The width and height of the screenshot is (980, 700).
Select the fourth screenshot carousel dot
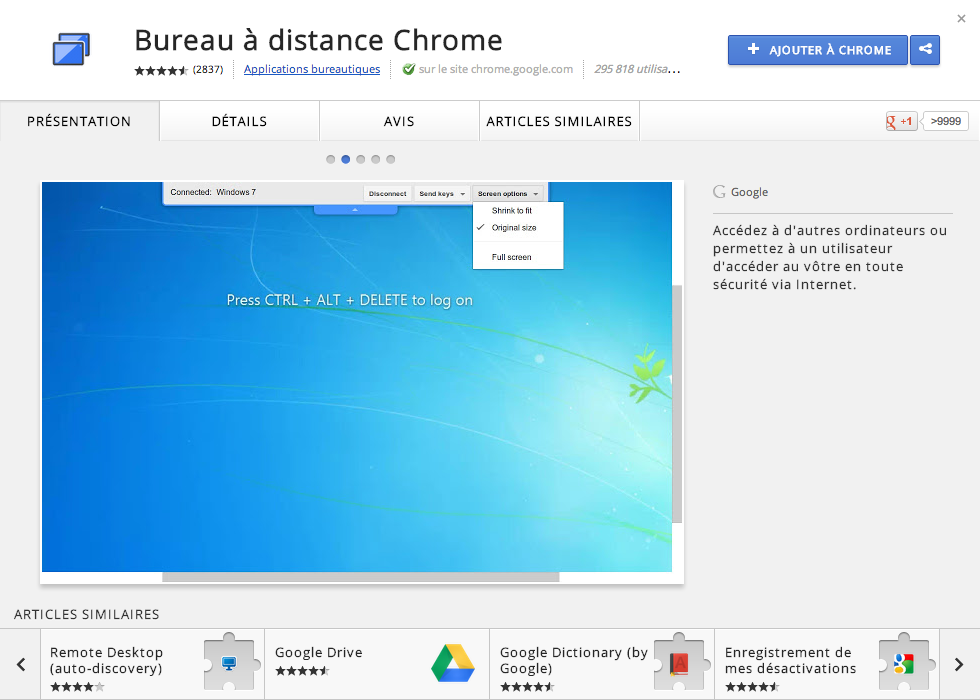click(376, 159)
